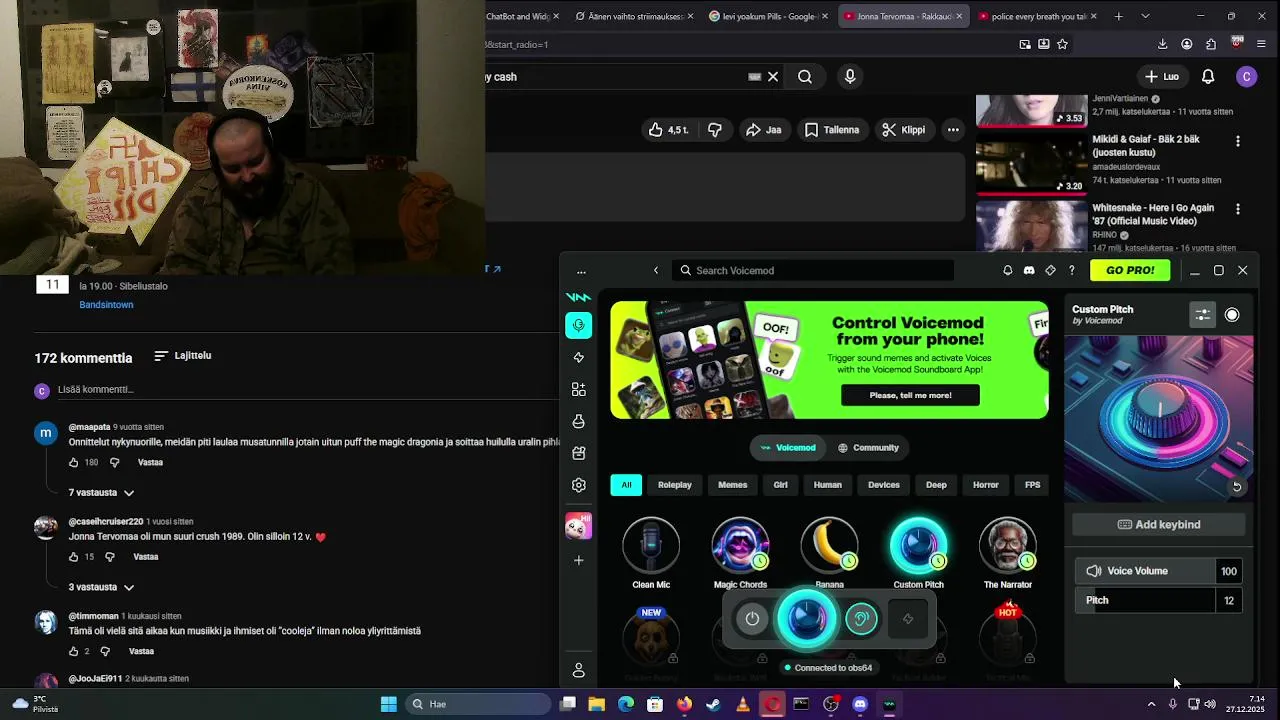Filter voices by Devices category
The image size is (1280, 720).
click(x=884, y=485)
